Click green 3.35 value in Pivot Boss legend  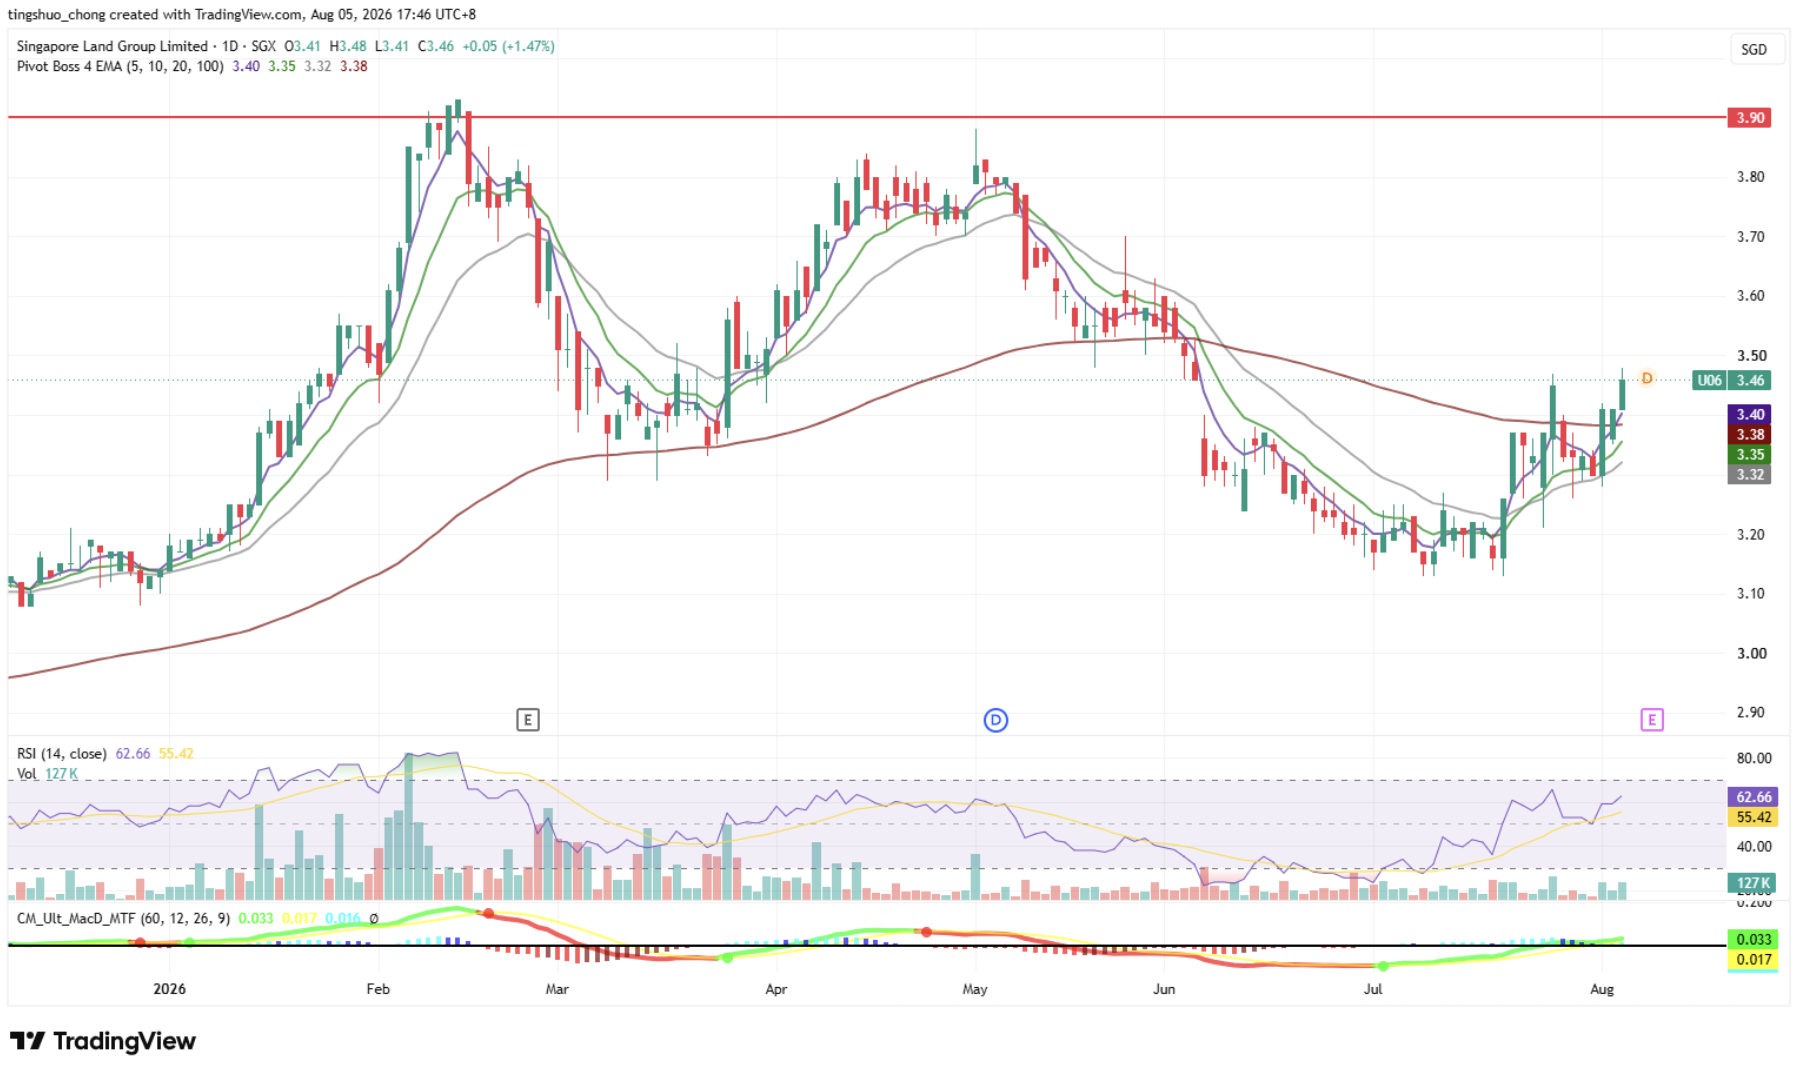click(282, 66)
